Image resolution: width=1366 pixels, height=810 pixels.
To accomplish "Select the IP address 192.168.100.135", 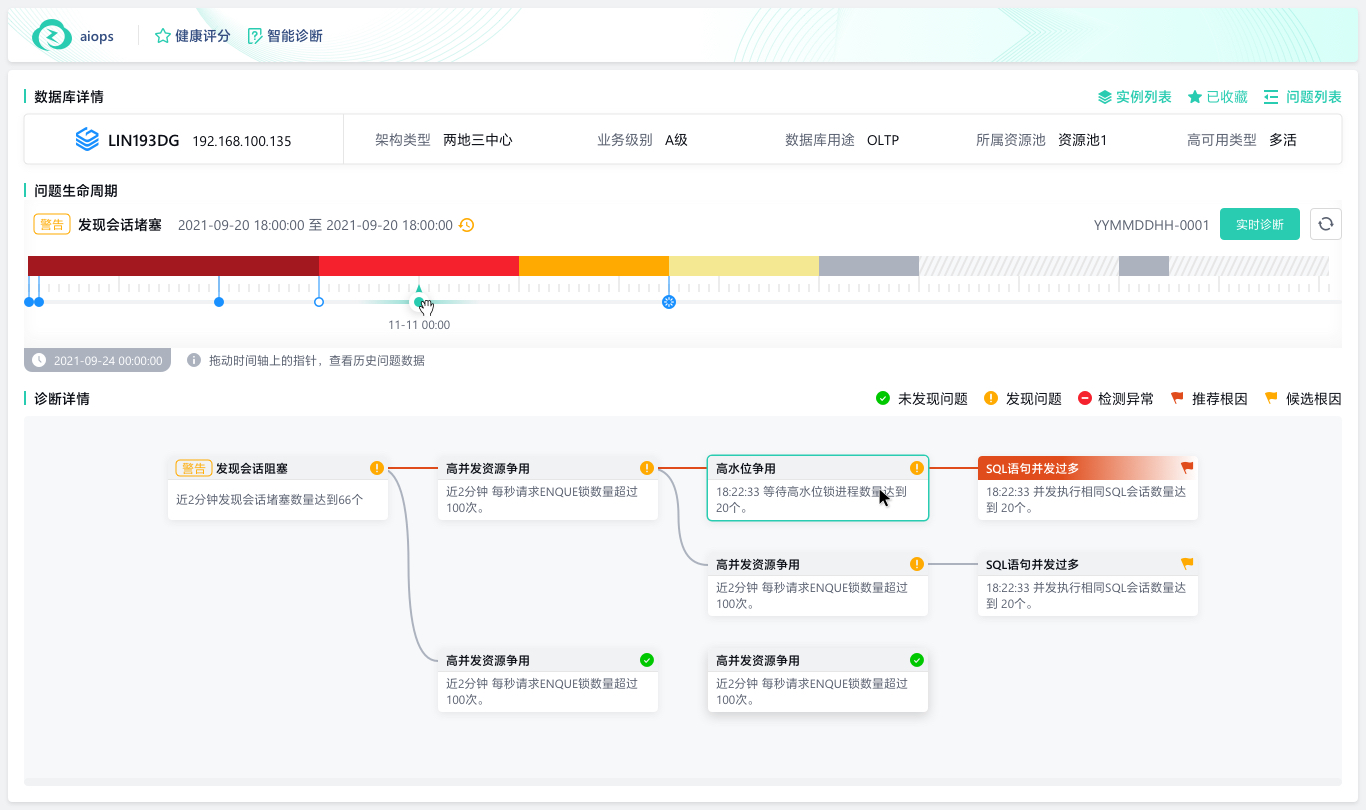I will click(242, 141).
